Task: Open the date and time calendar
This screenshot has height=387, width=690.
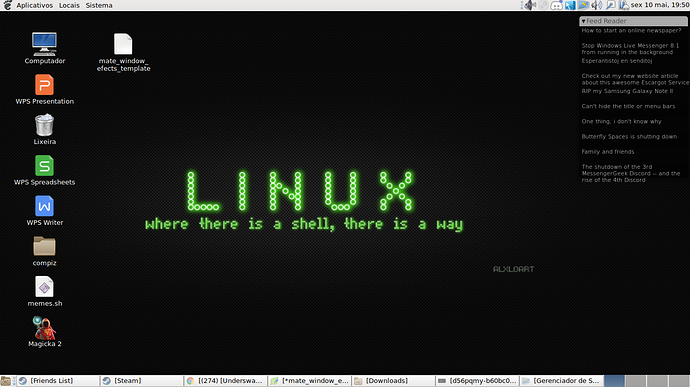Action: coord(660,5)
